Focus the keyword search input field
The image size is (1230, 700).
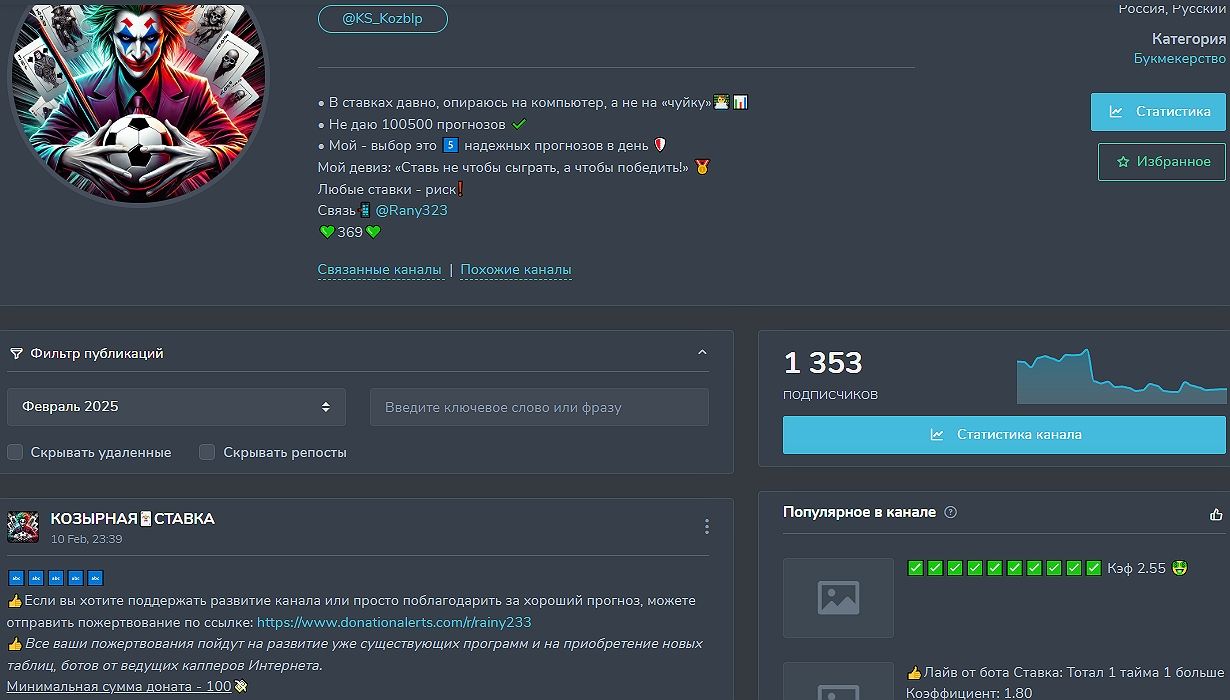pyautogui.click(x=539, y=407)
